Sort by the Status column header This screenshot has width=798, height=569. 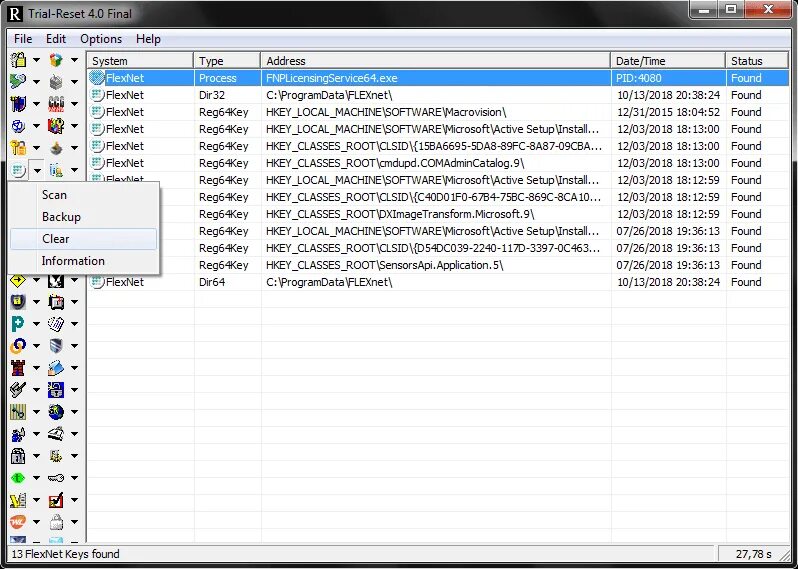[x=757, y=61]
